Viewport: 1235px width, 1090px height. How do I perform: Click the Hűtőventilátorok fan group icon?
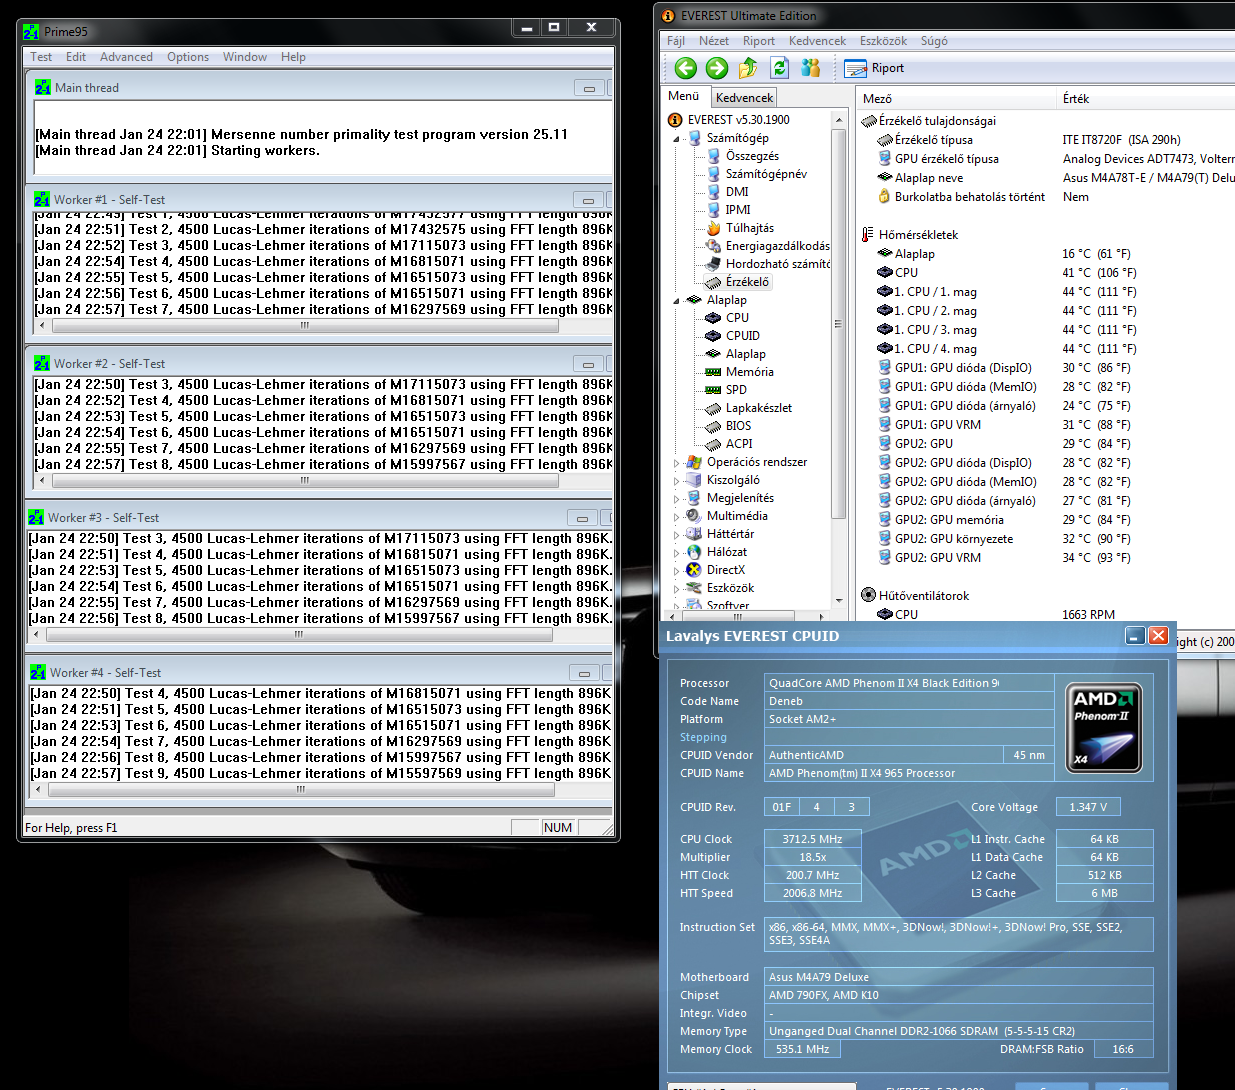click(868, 596)
